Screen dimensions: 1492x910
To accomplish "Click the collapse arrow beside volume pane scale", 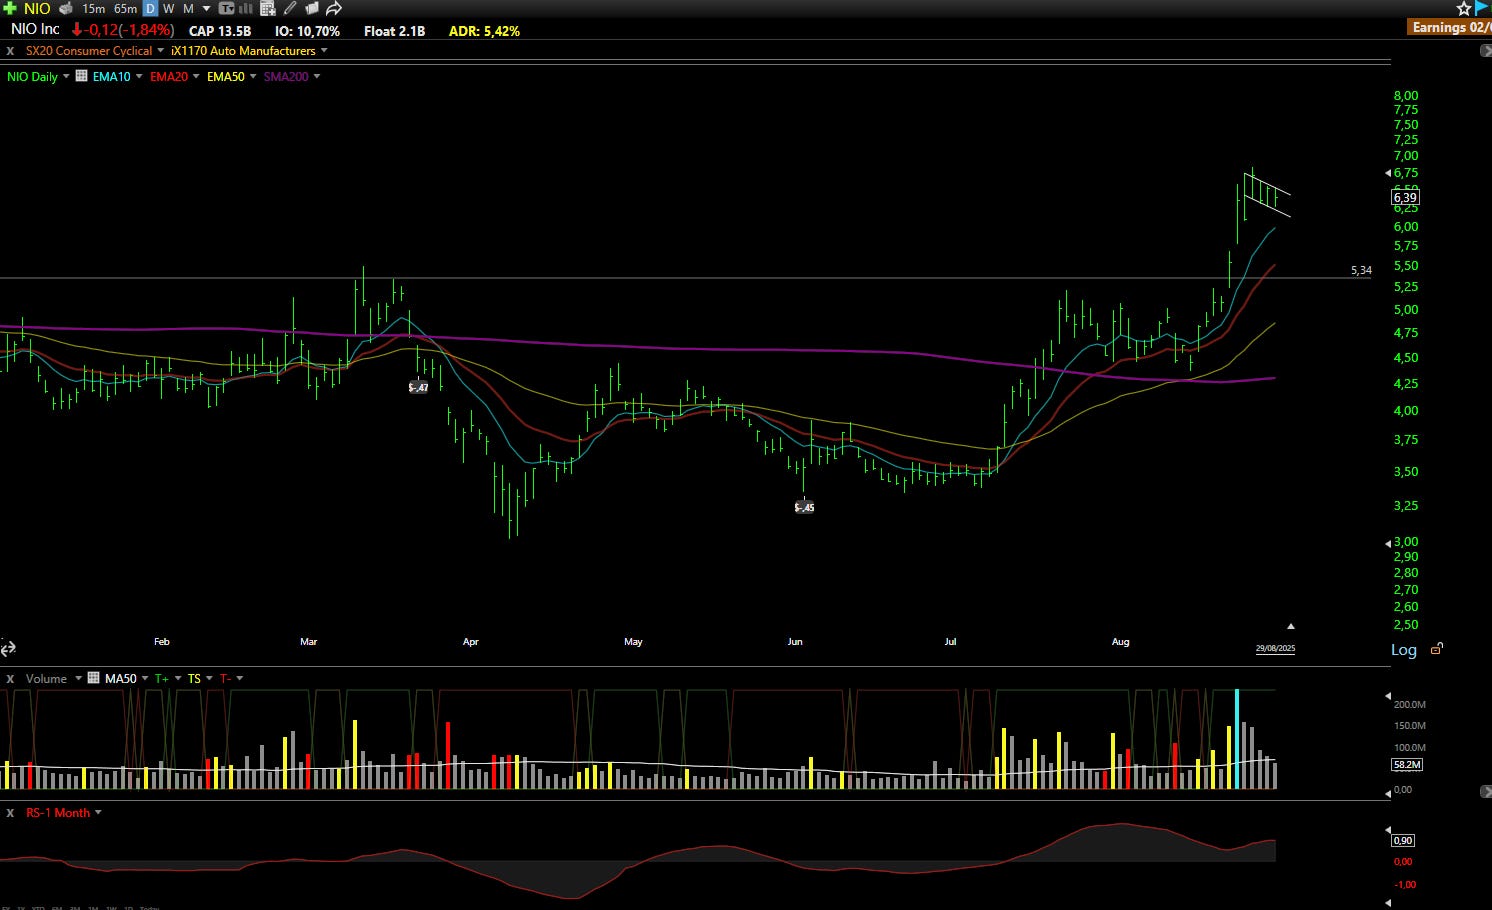I will pyautogui.click(x=1486, y=791).
